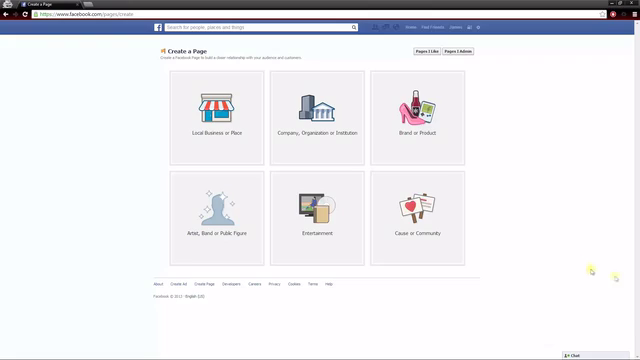Select the Create a Page browser tab
This screenshot has width=640, height=360.
pyautogui.click(x=49, y=4)
